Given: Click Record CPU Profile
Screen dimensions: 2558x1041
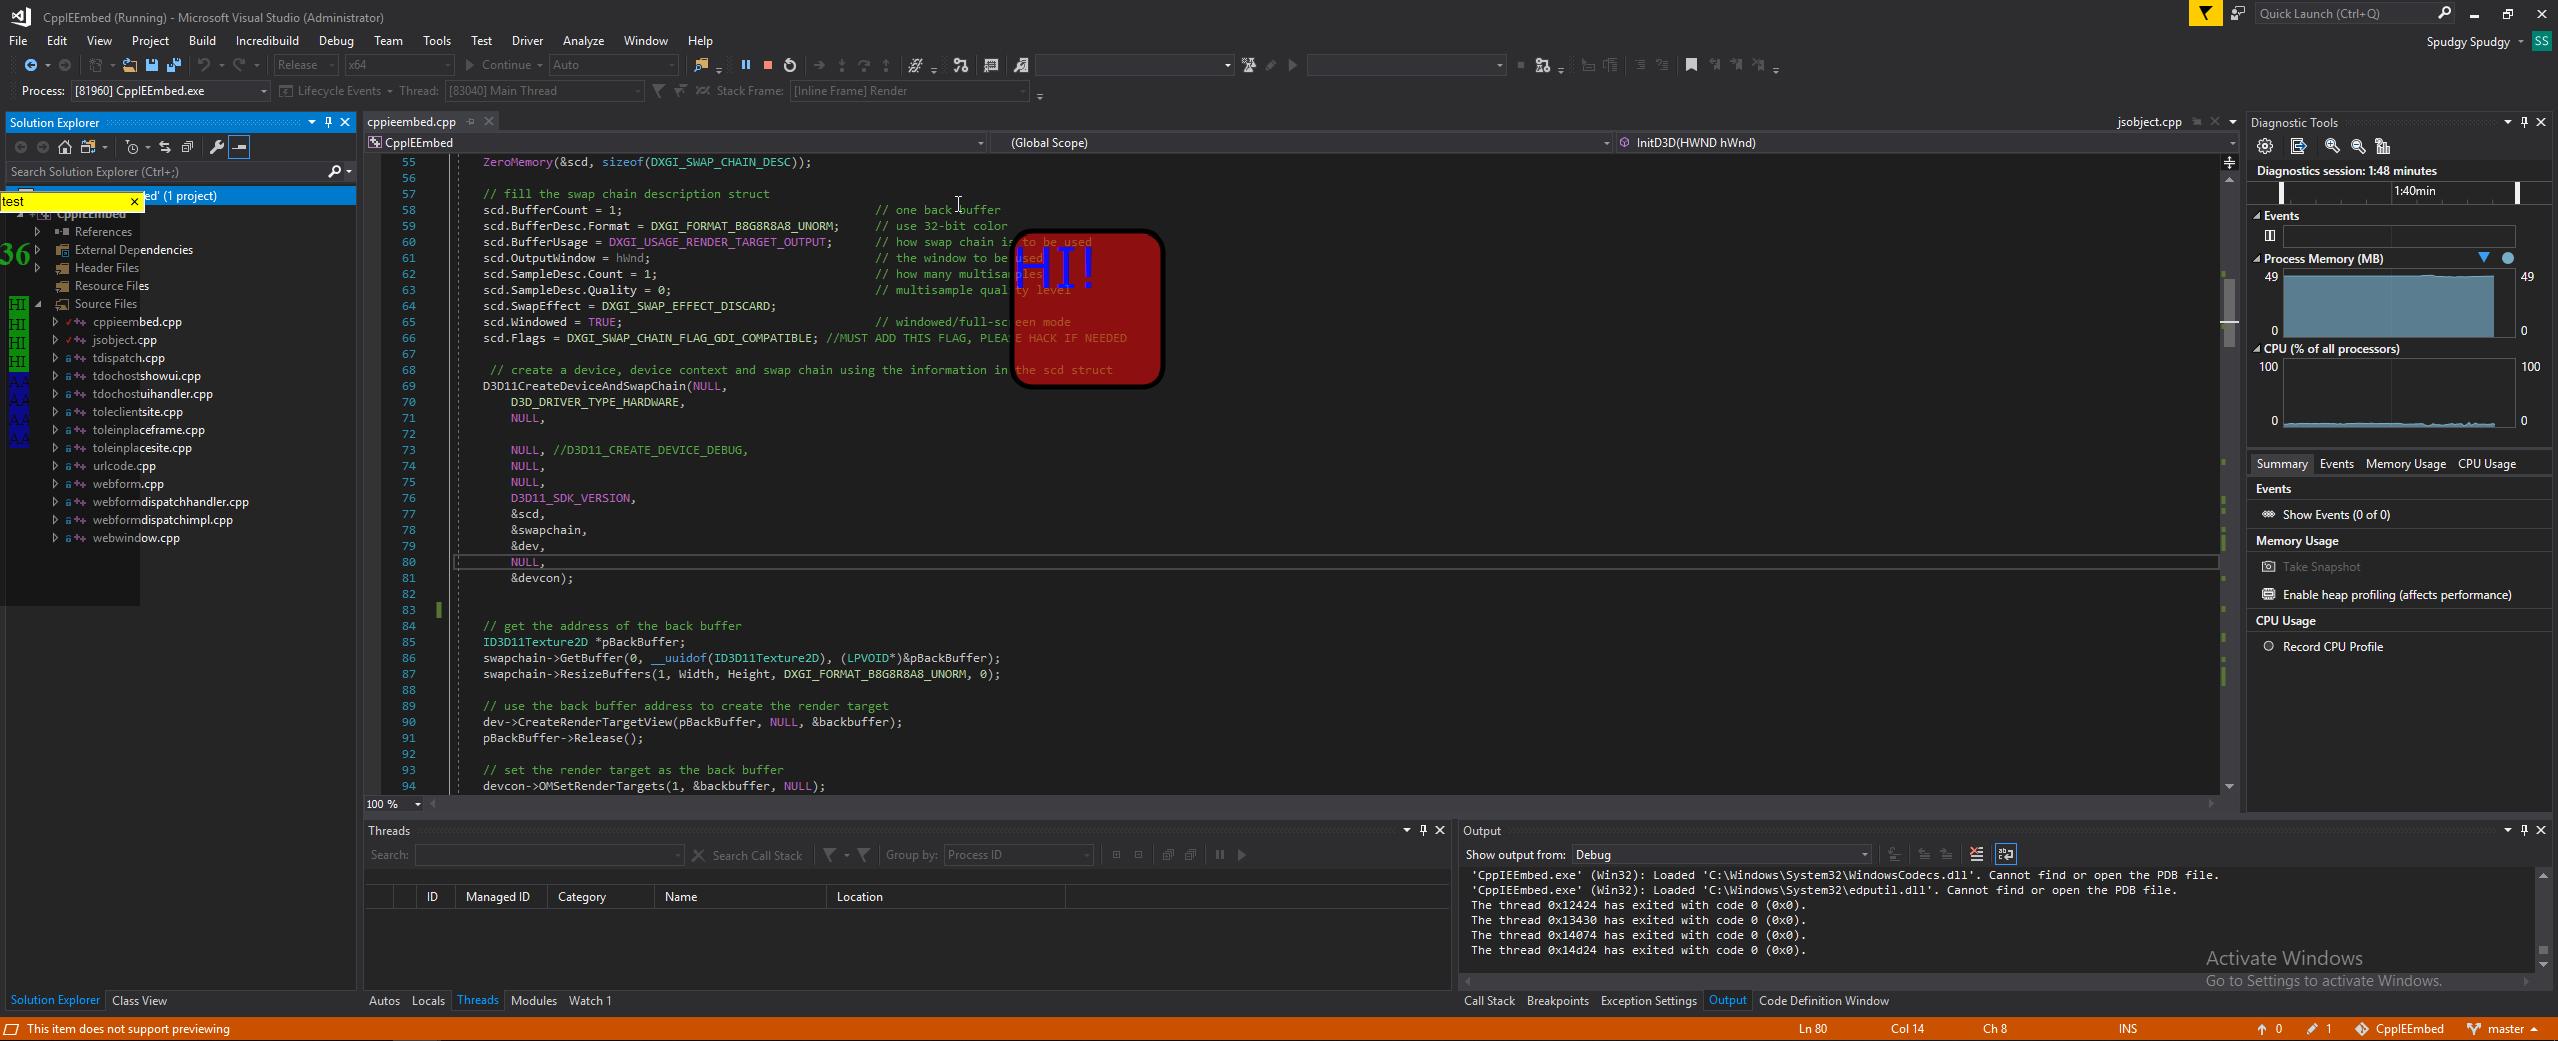Looking at the screenshot, I should point(2332,646).
